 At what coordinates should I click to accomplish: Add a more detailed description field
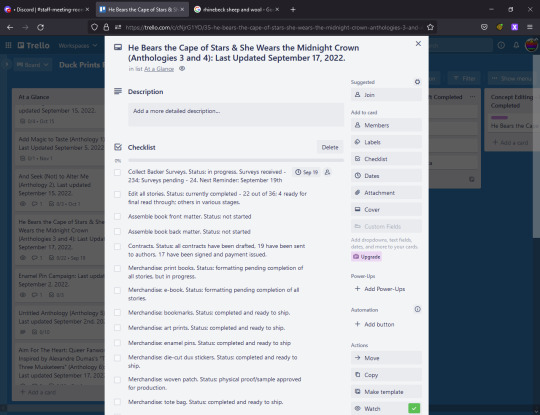[x=236, y=114]
